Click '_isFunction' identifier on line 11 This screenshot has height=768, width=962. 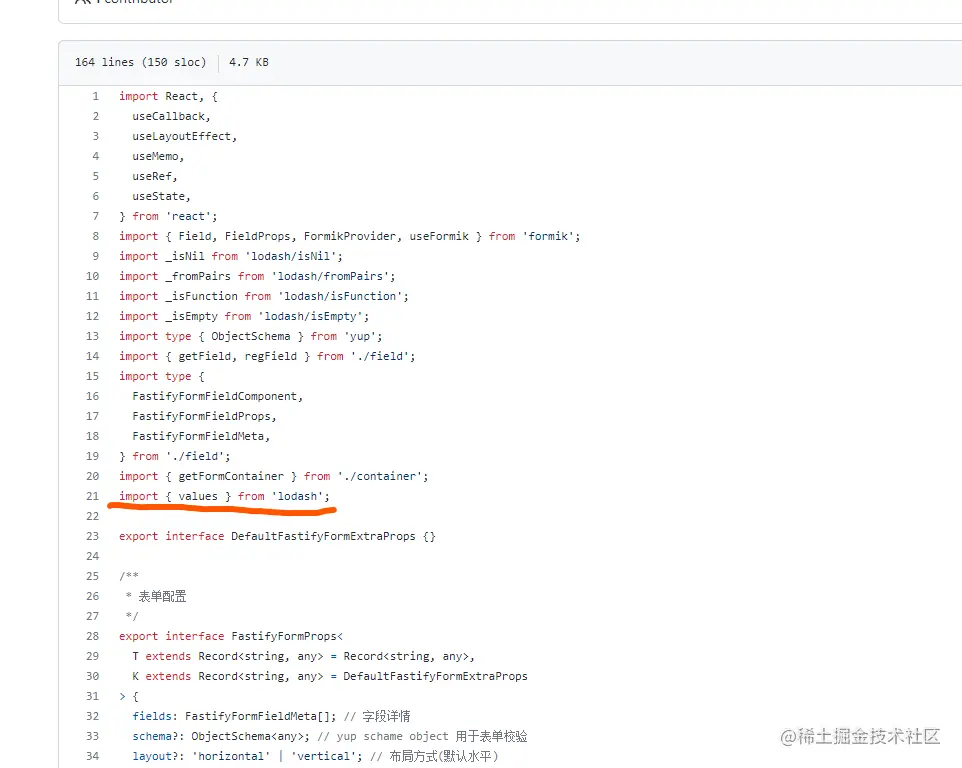tap(201, 296)
